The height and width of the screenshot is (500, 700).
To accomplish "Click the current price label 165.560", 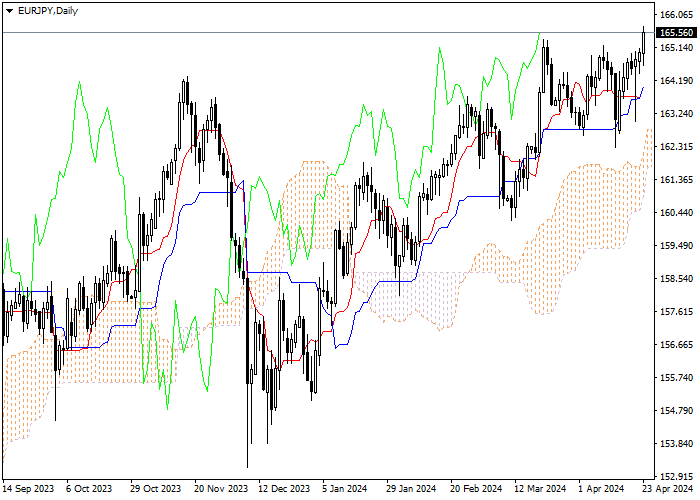I will tap(676, 33).
